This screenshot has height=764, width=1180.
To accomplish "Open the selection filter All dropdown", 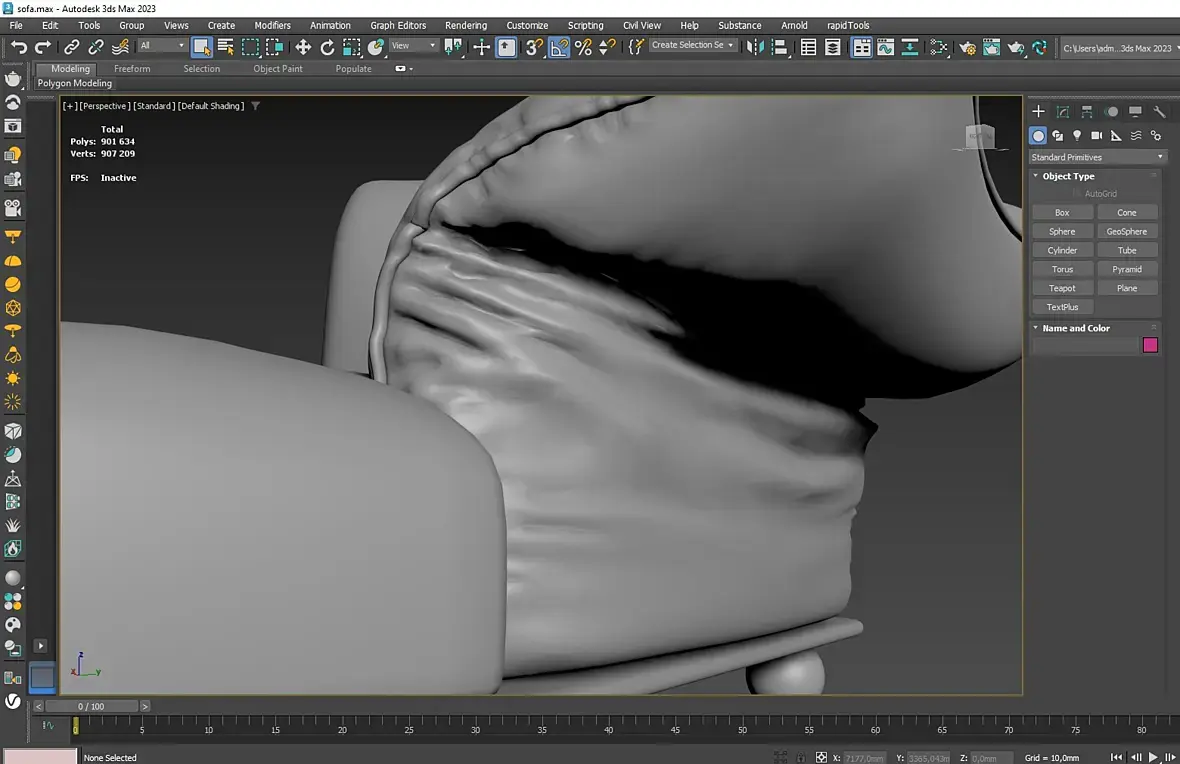I will [162, 45].
